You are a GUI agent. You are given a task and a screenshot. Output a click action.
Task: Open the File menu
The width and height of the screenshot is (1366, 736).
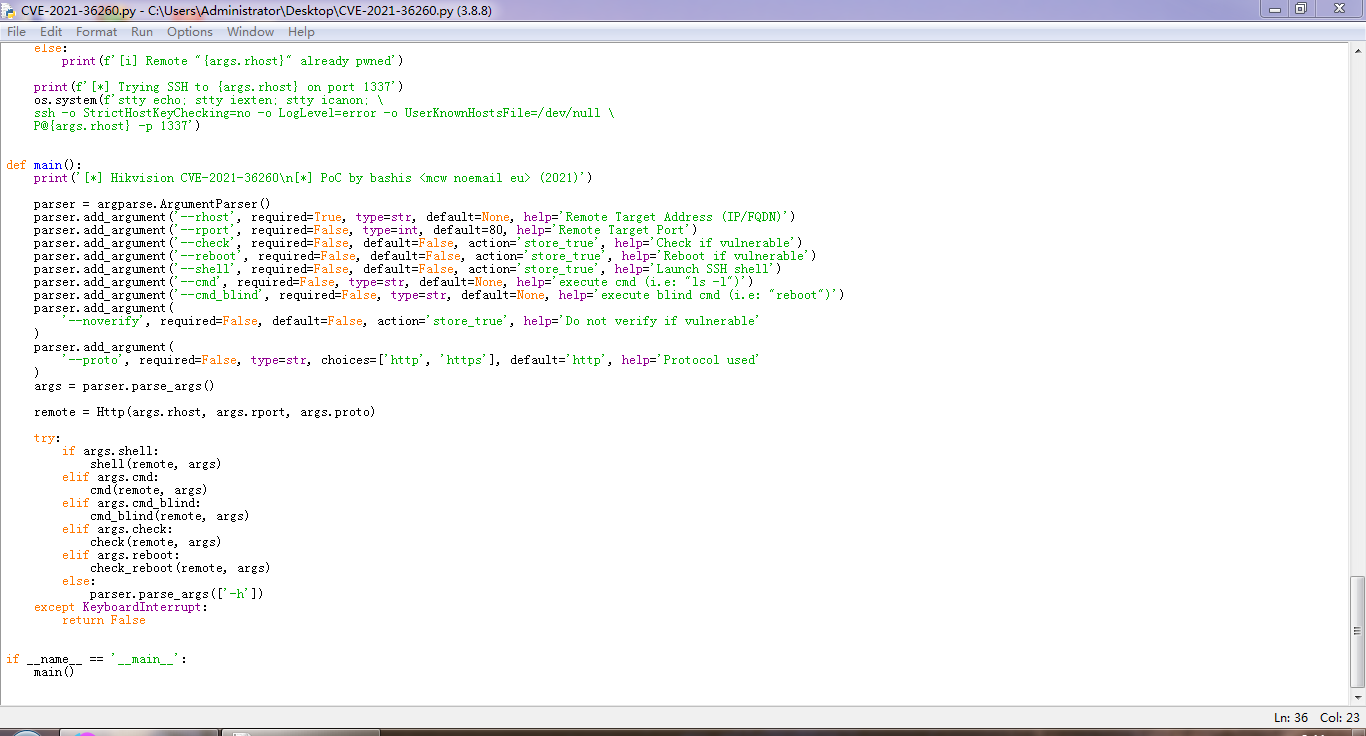pos(16,32)
